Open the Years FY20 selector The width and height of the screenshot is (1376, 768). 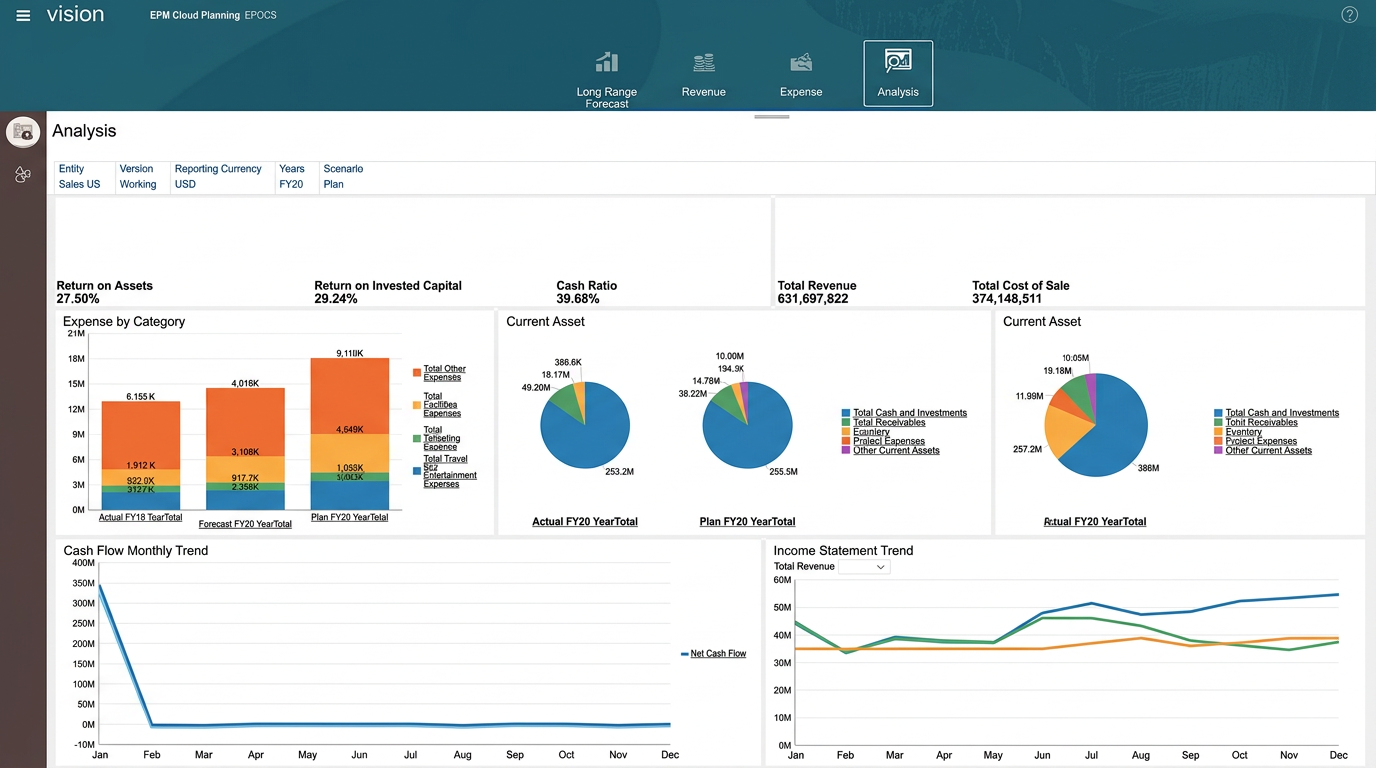292,184
